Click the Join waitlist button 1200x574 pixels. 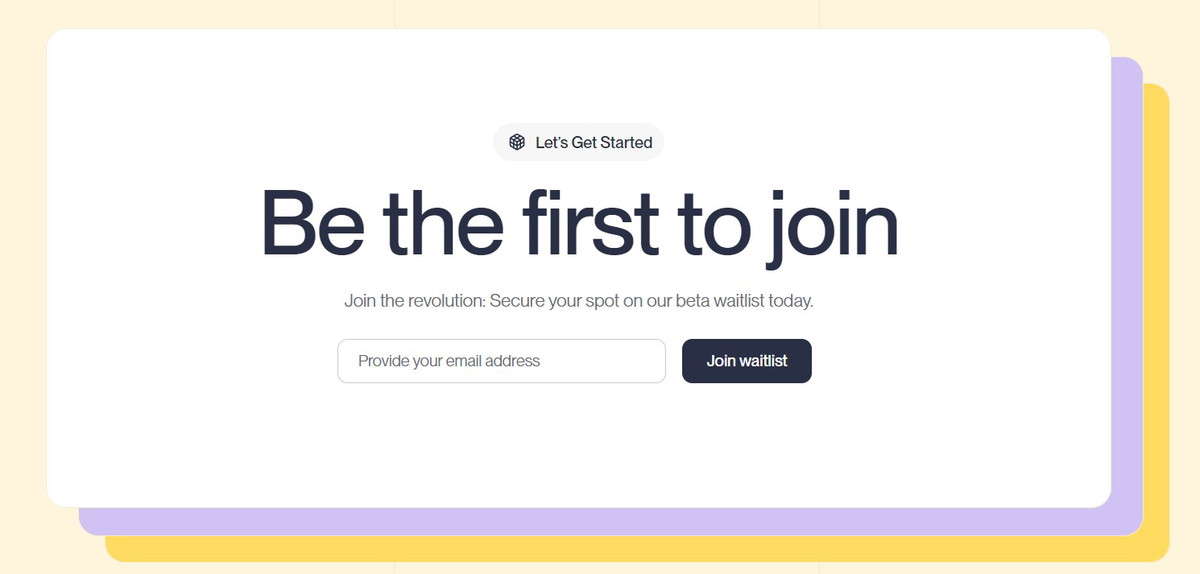(x=747, y=361)
